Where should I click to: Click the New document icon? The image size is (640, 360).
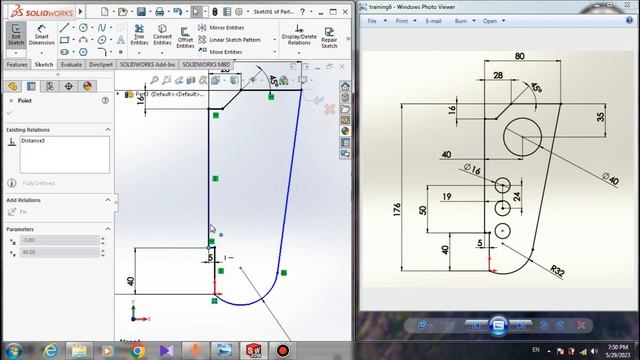pos(105,12)
